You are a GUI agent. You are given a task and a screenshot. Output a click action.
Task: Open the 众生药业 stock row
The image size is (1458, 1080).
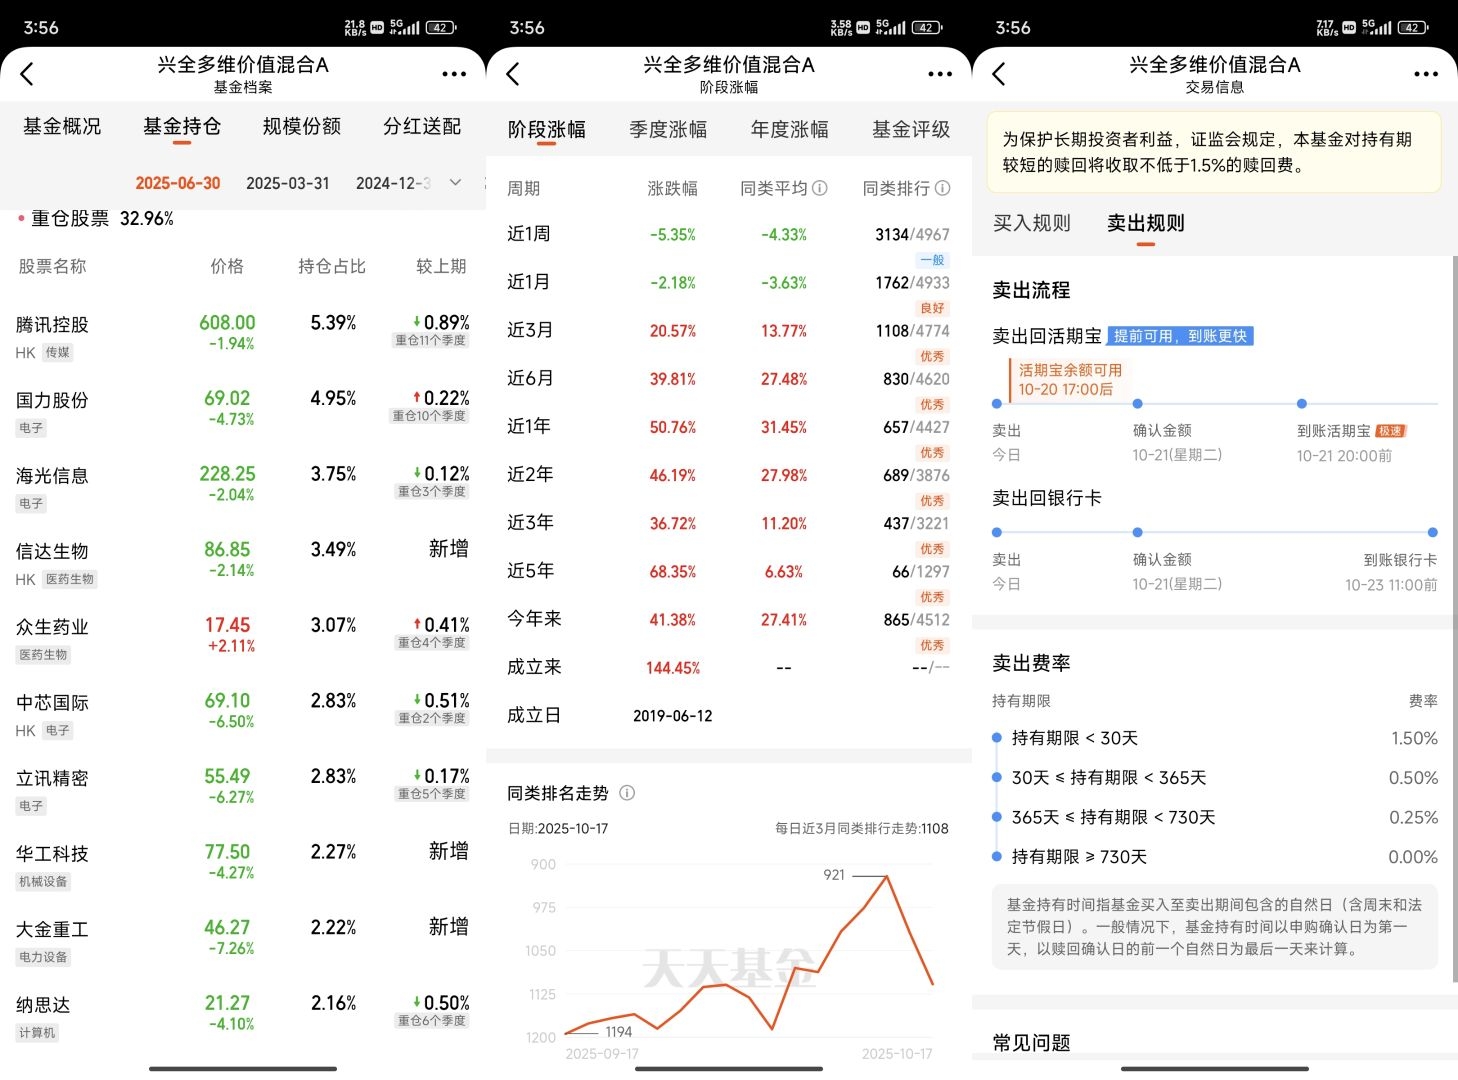[243, 639]
